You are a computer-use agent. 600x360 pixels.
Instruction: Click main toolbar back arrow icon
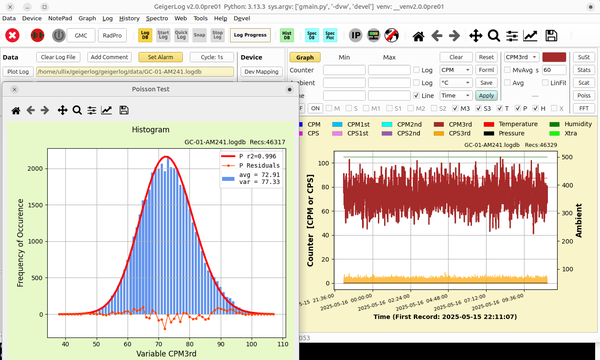coord(437,36)
